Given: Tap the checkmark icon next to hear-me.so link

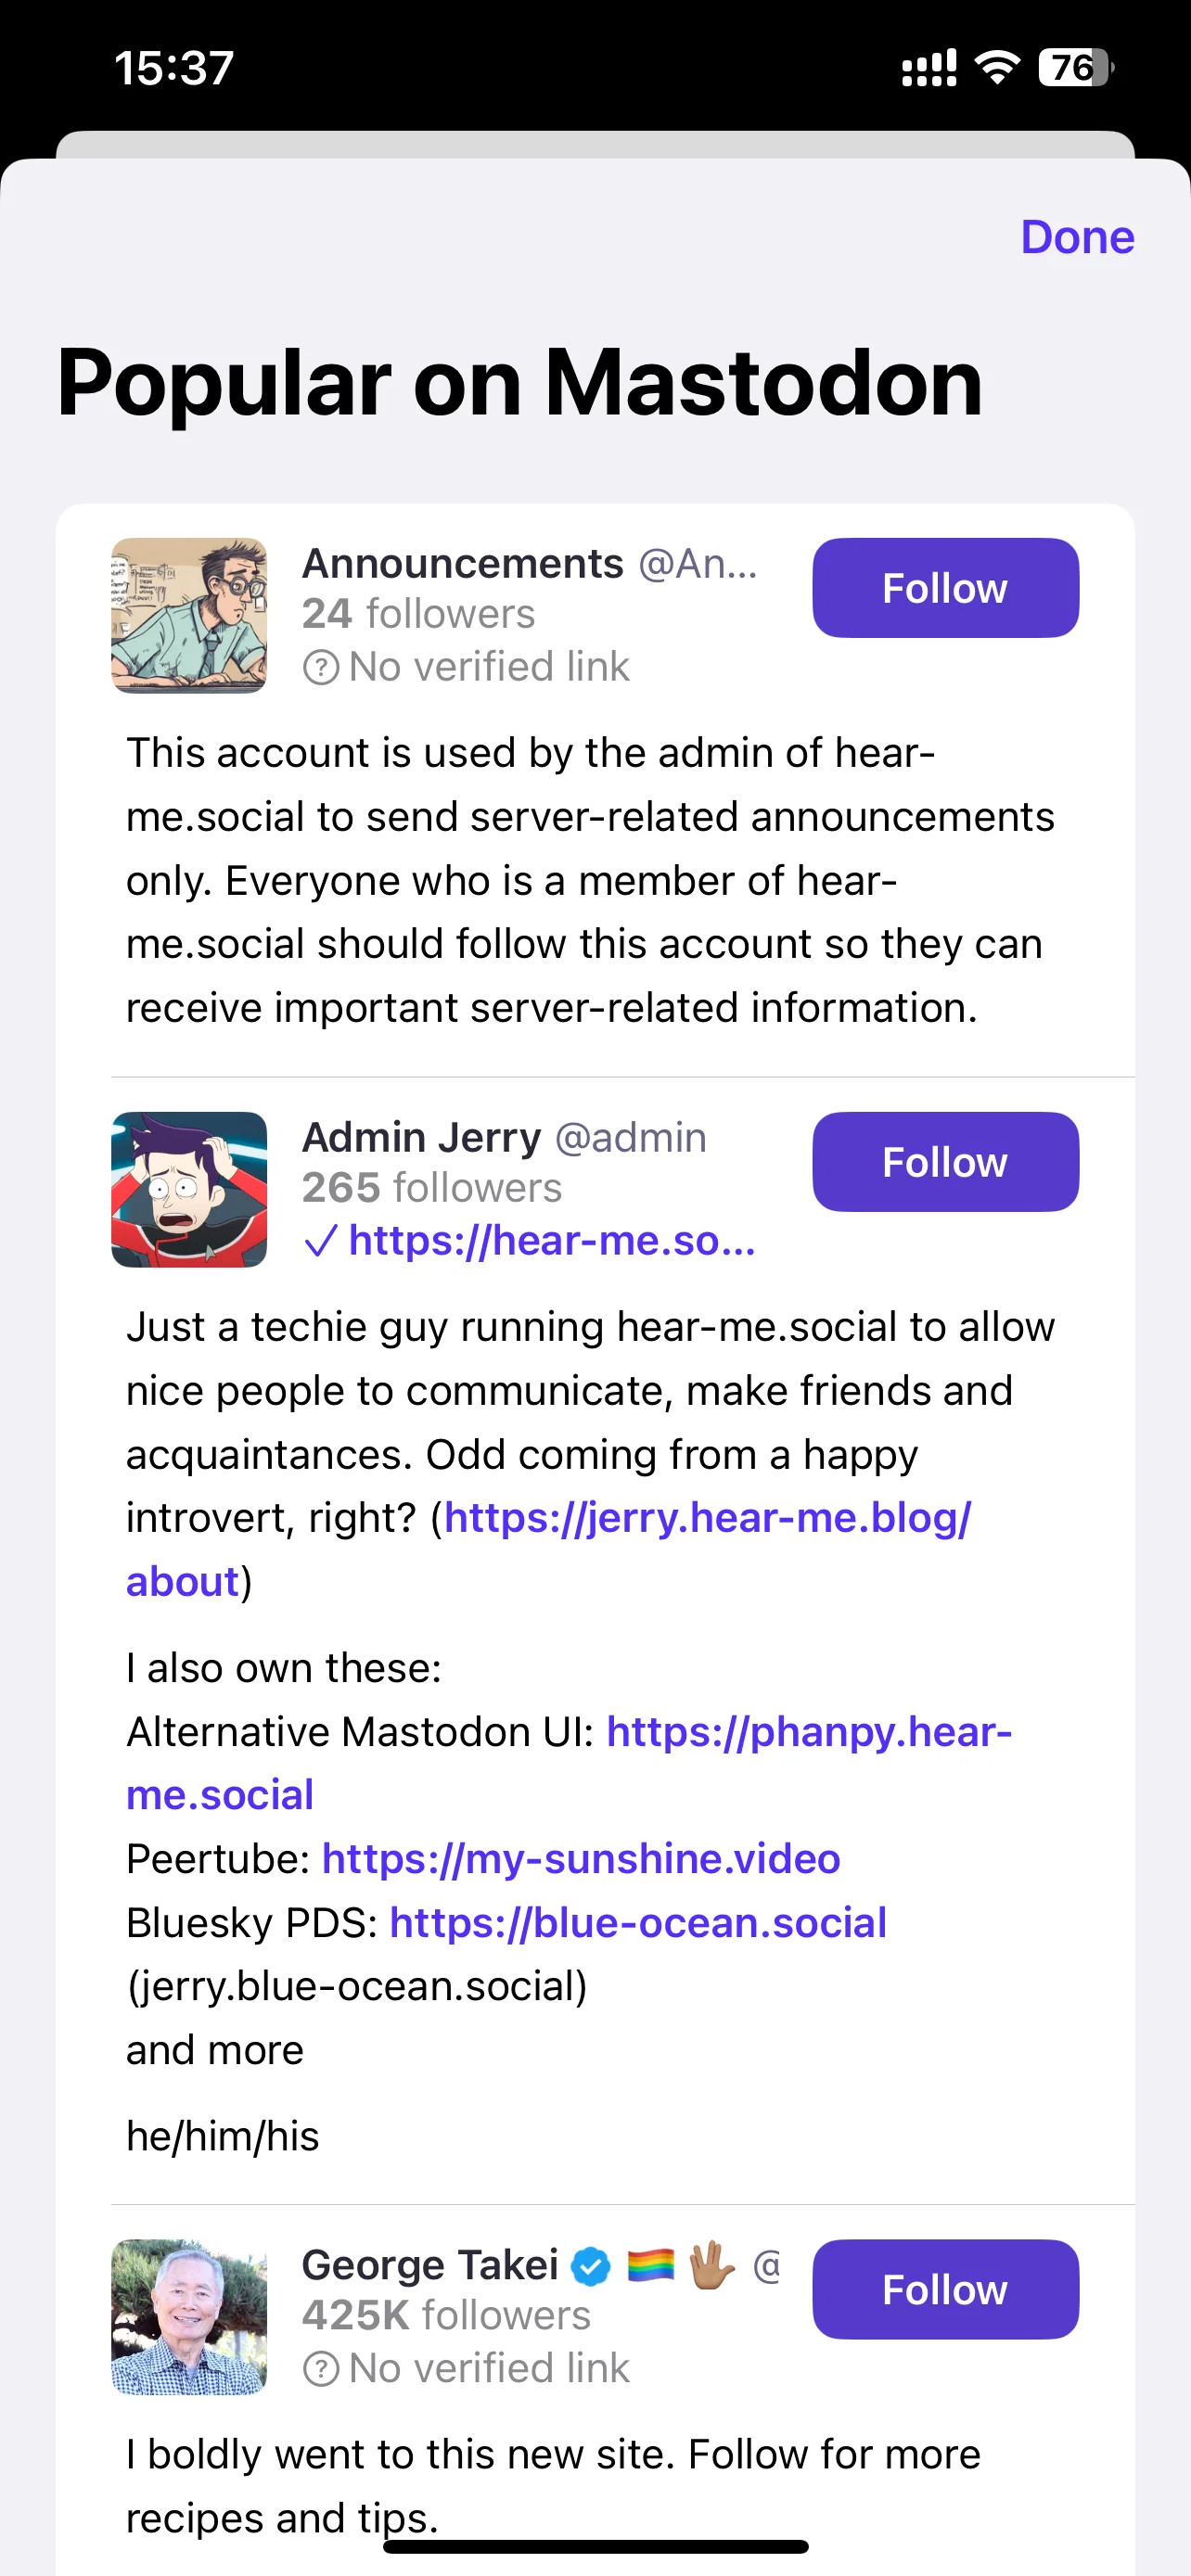Looking at the screenshot, I should coord(320,1241).
